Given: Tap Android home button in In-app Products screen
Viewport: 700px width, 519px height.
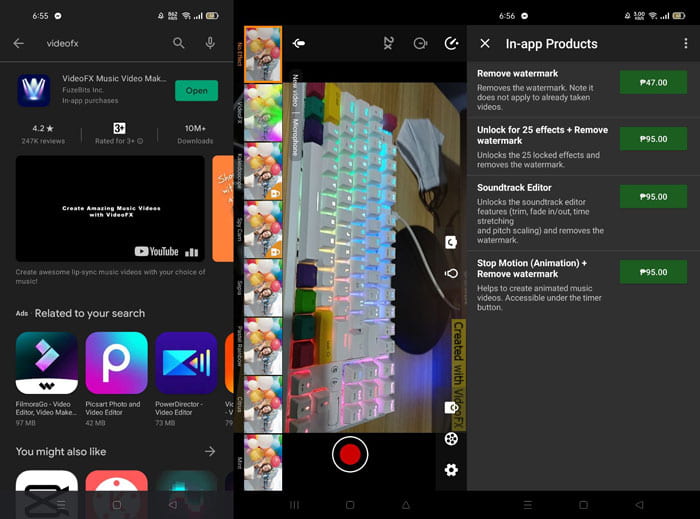Looking at the screenshot, I should point(583,505).
